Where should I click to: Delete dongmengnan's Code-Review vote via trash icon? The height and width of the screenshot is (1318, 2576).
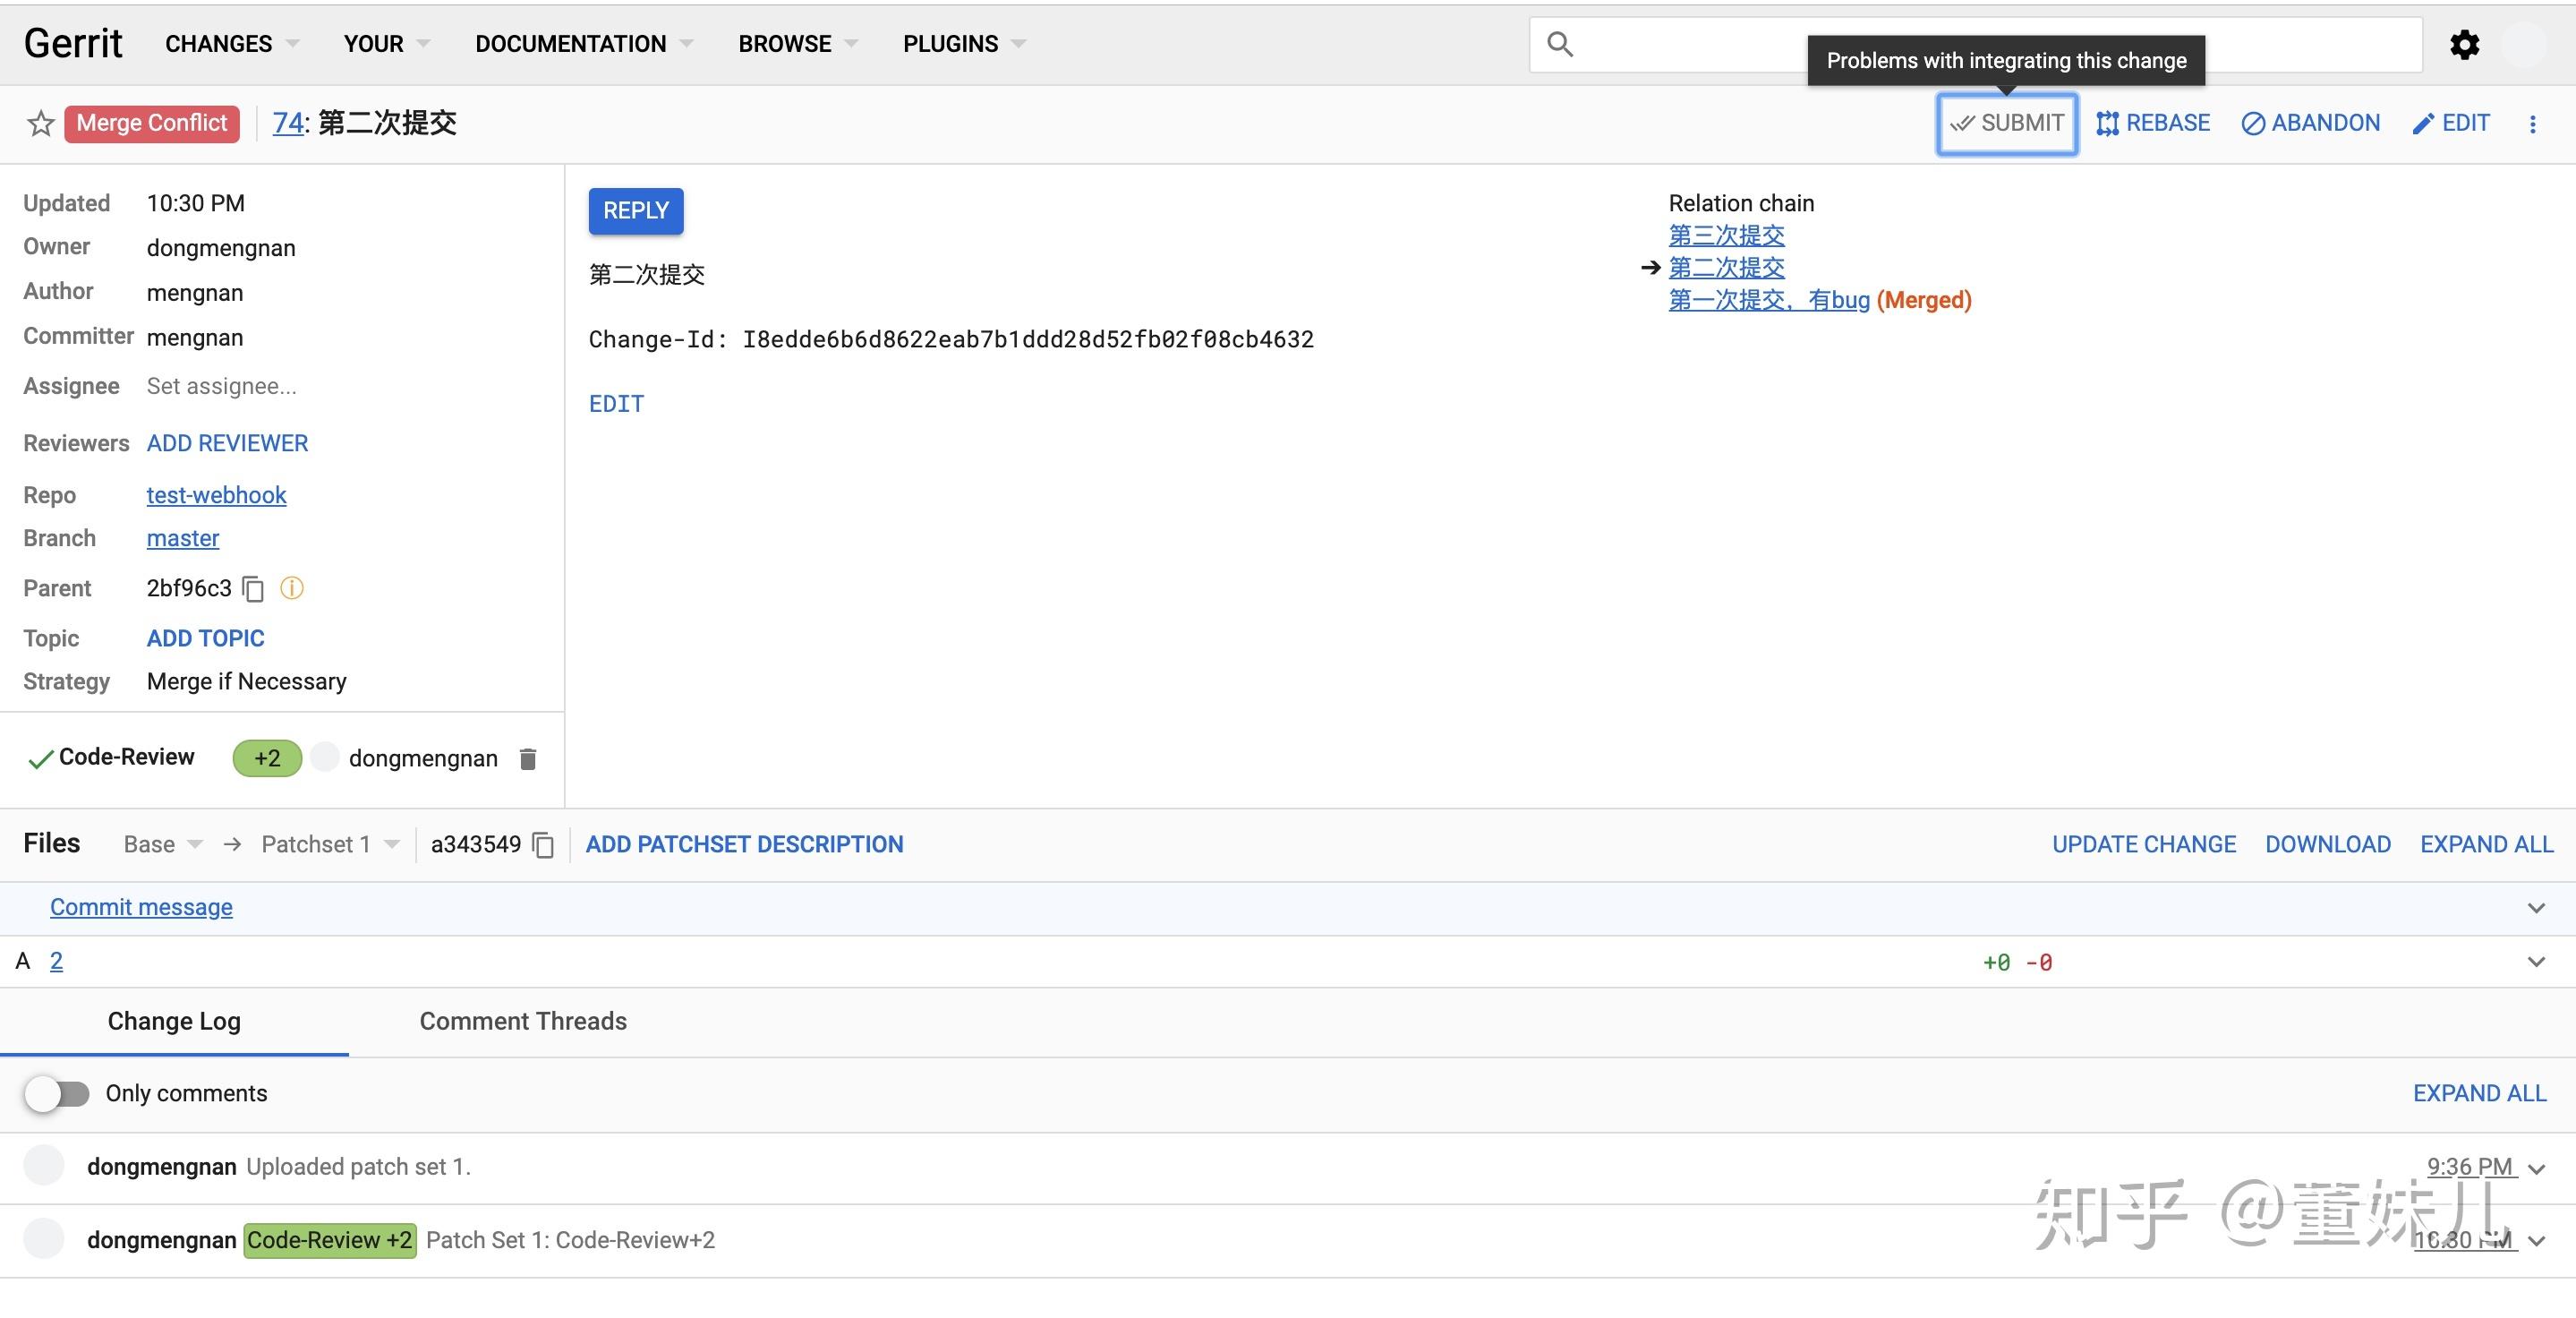pos(528,758)
